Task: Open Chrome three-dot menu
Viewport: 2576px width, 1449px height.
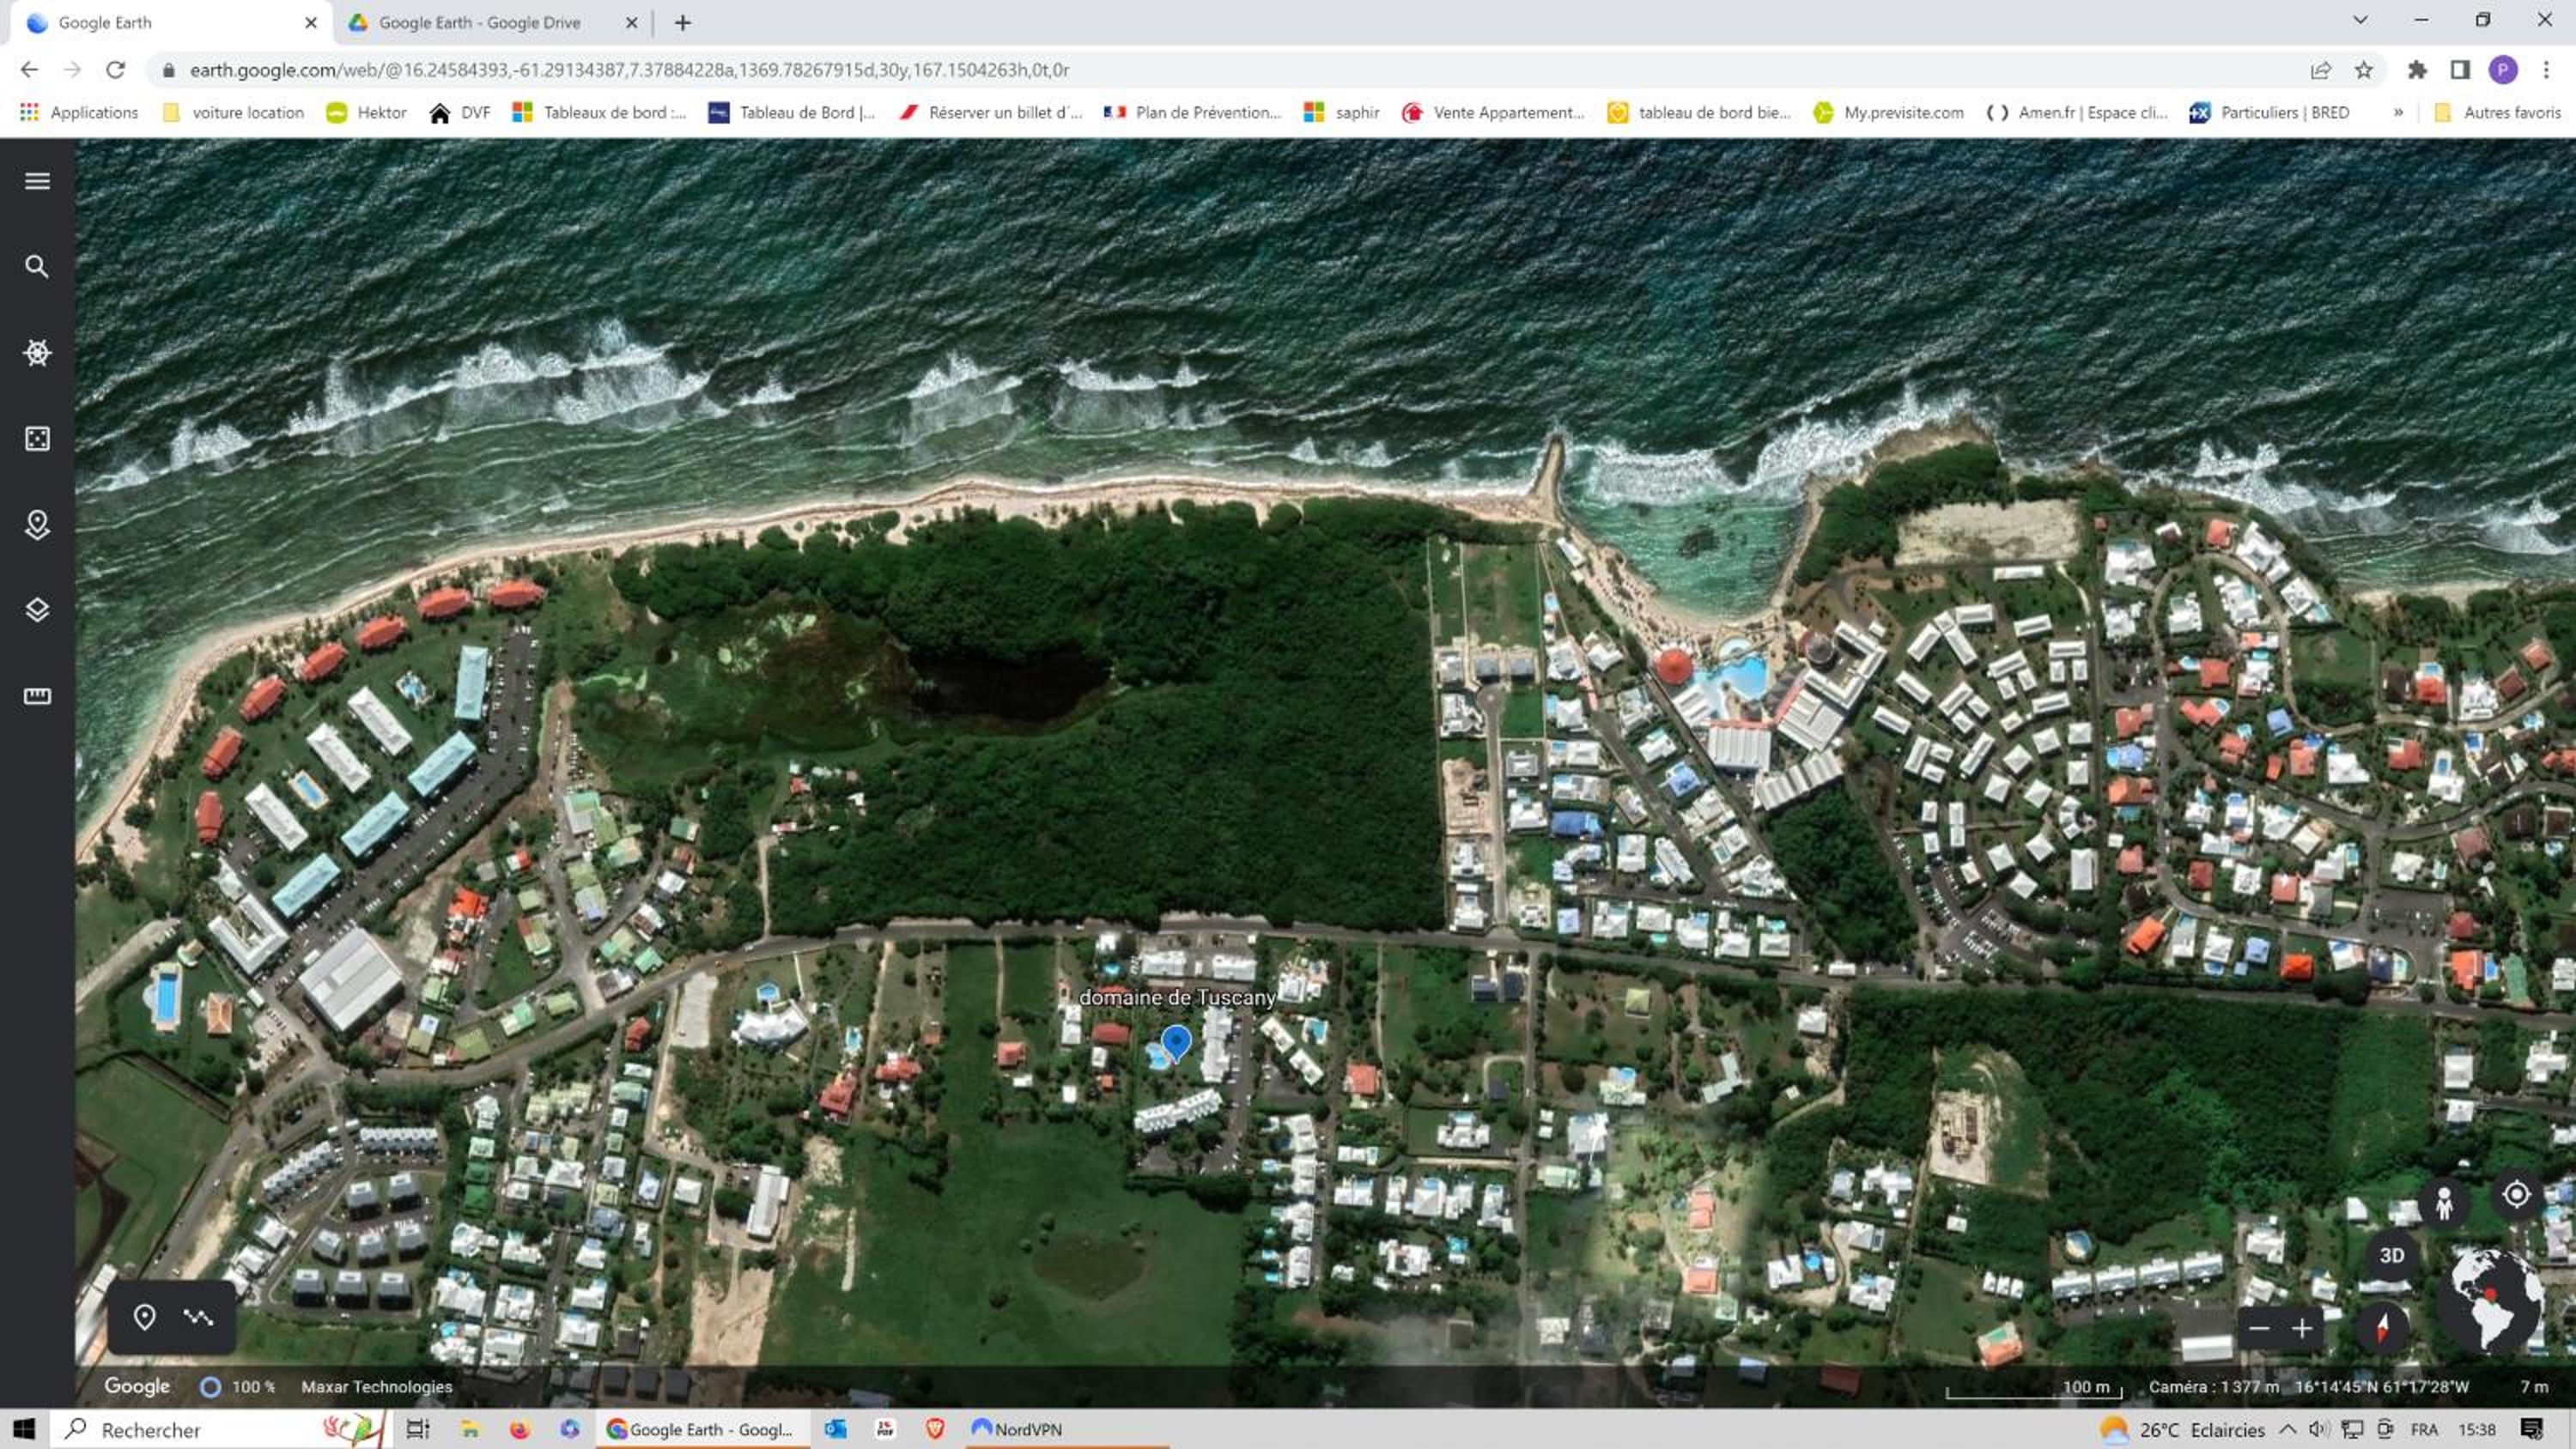Action: [x=2546, y=69]
